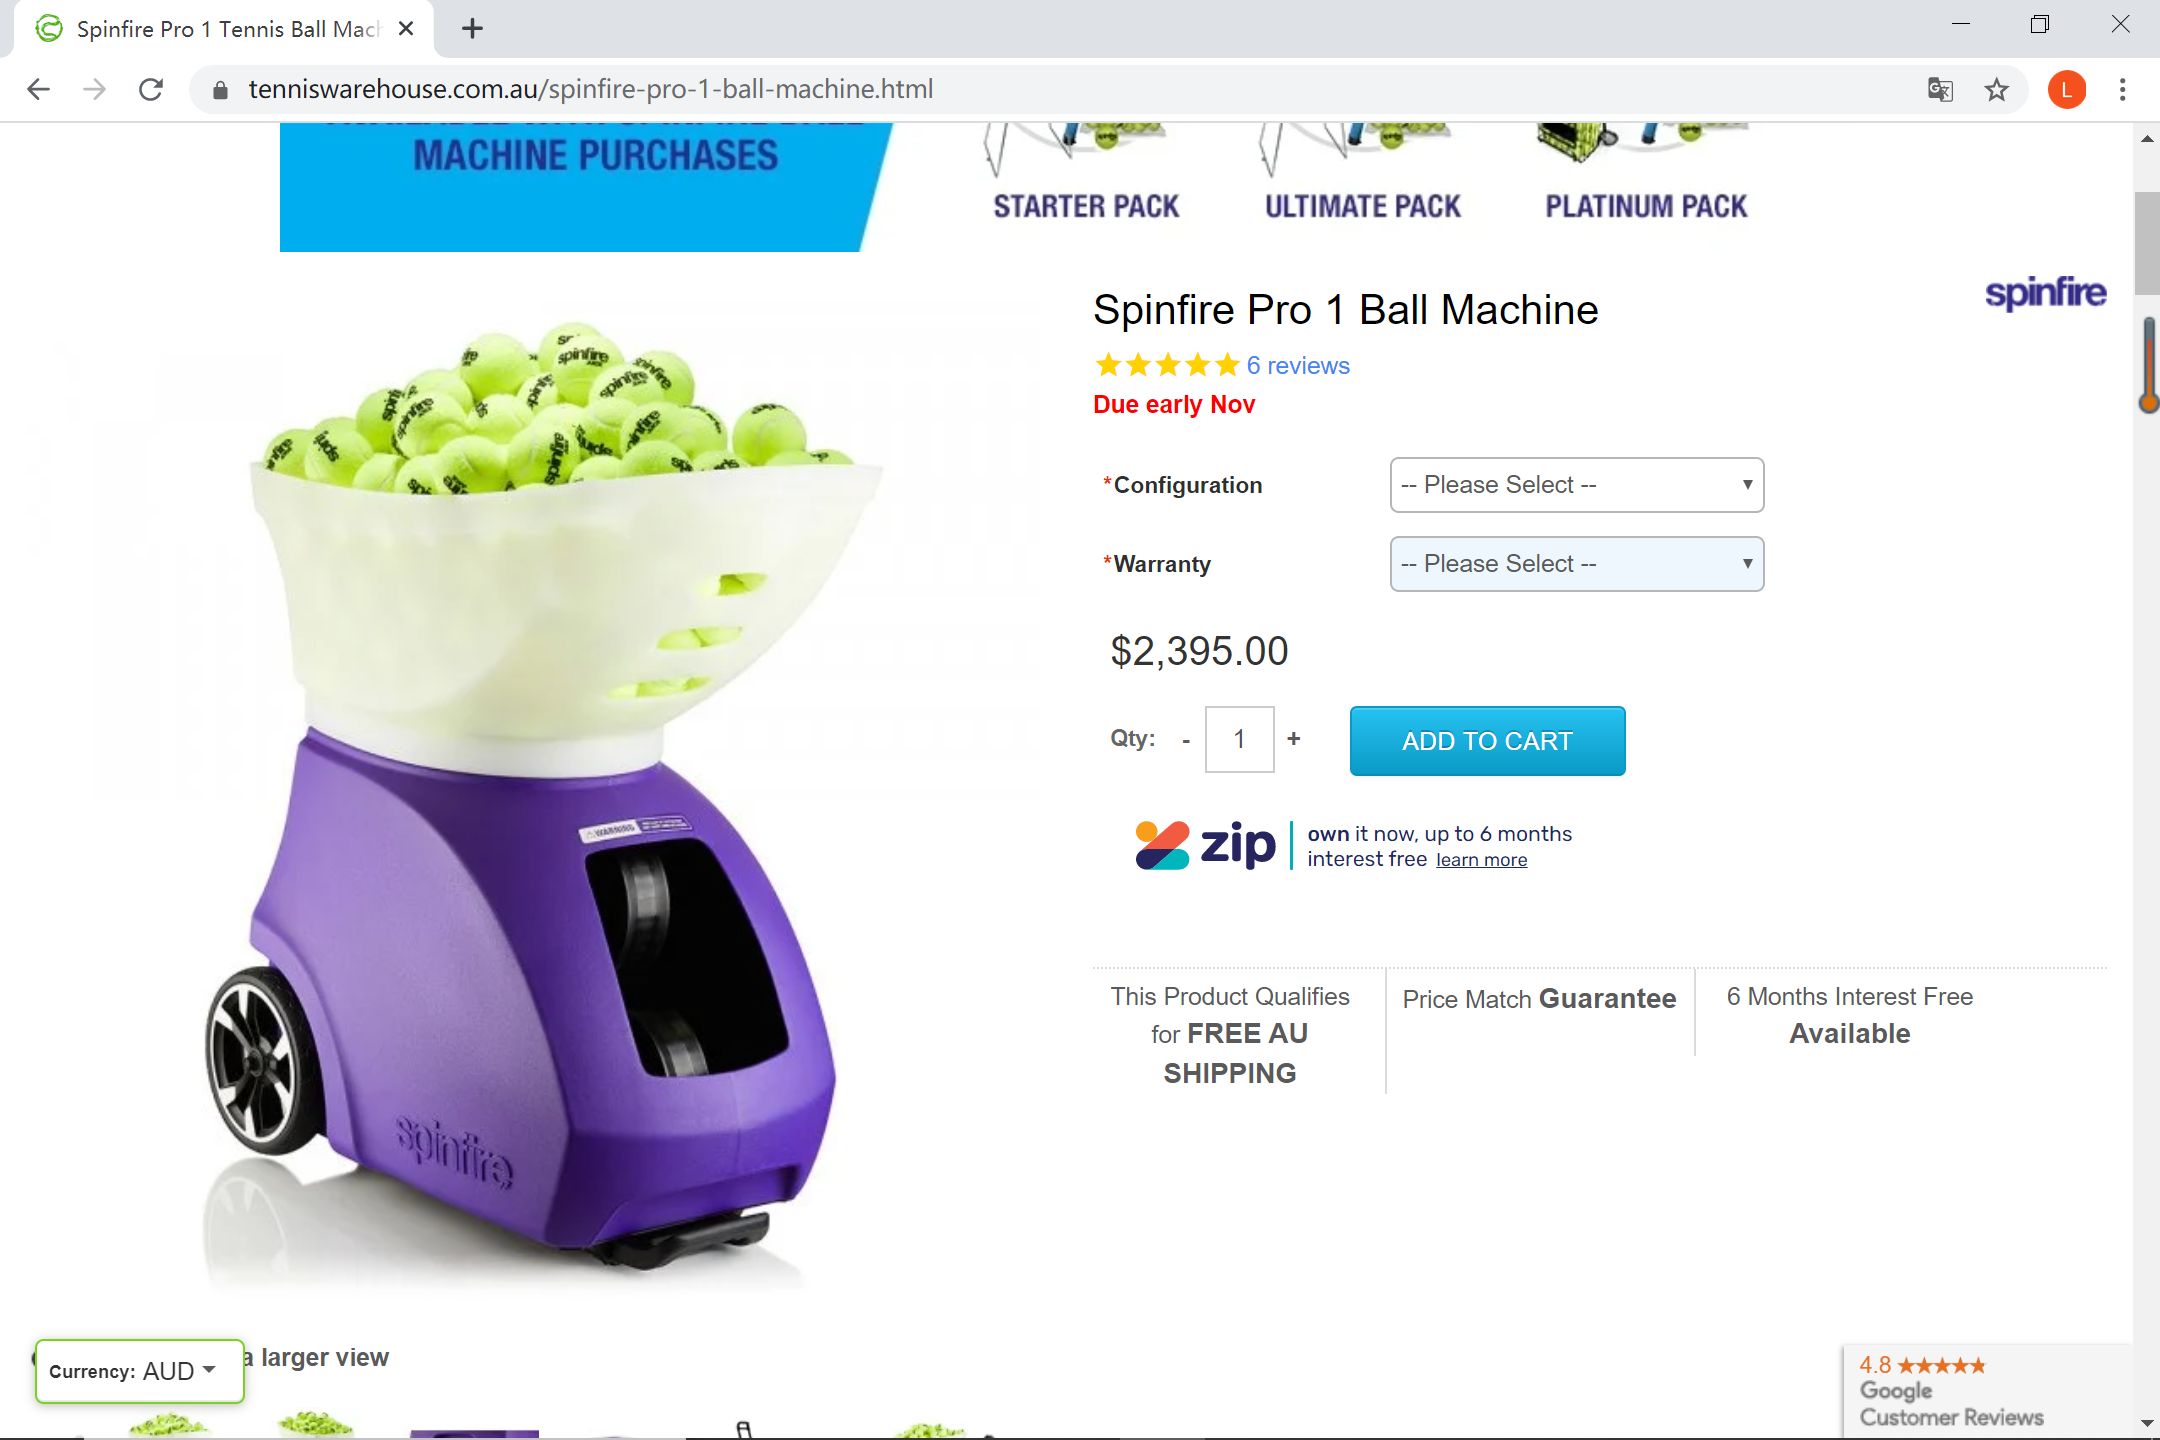Open Zip learn more link
The image size is (2160, 1440).
pos(1481,860)
